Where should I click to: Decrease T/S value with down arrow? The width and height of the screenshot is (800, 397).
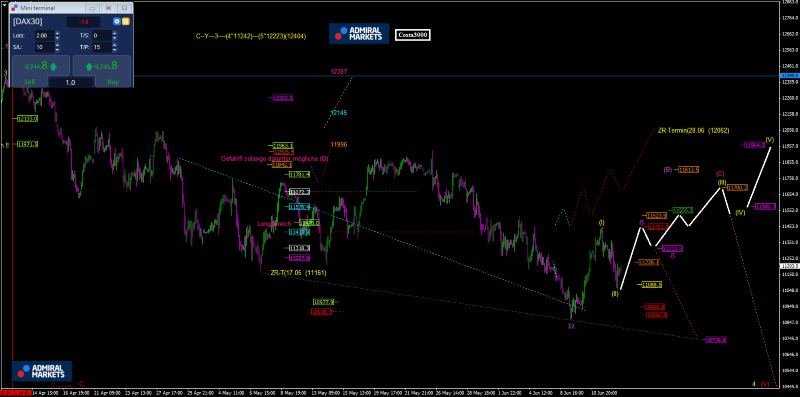click(x=115, y=38)
